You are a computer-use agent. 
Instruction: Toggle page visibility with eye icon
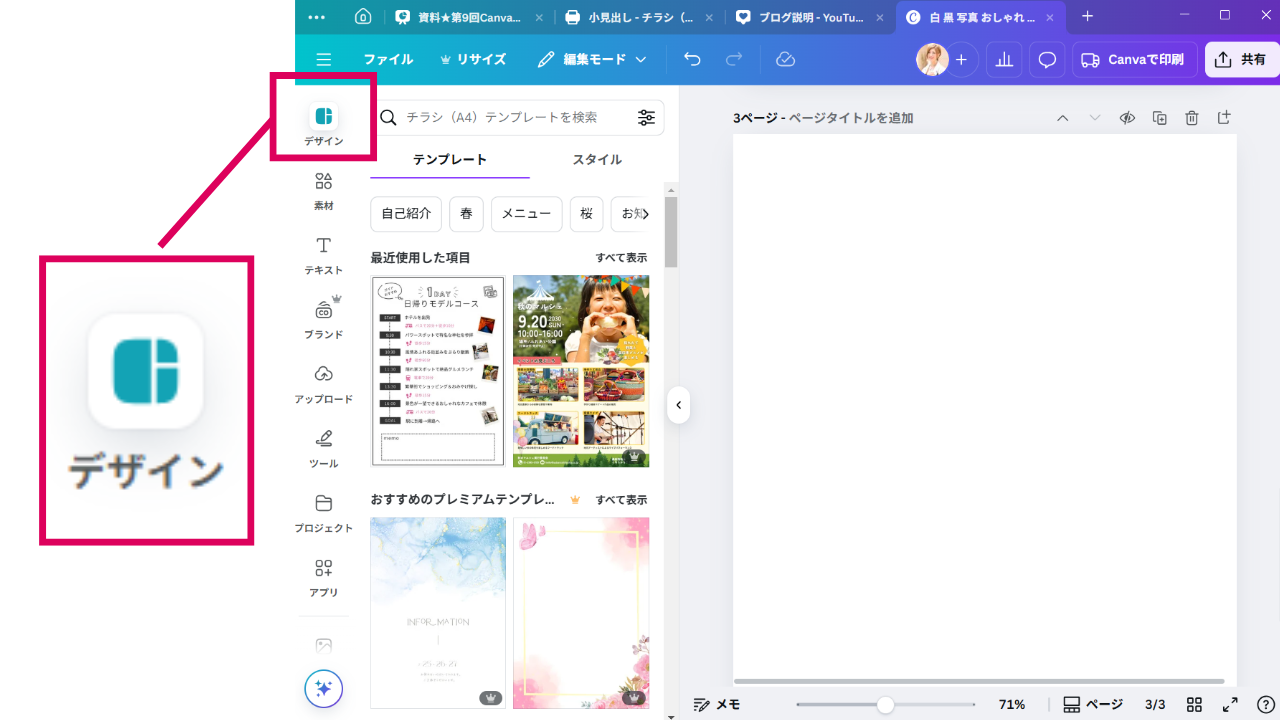click(x=1127, y=118)
